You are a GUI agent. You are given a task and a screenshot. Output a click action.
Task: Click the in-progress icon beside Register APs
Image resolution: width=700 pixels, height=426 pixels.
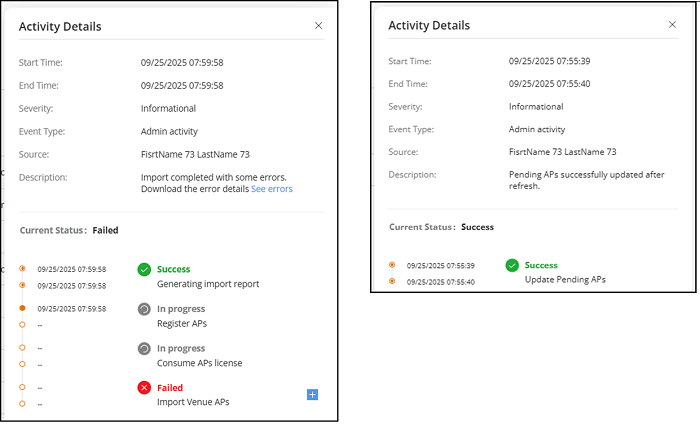[x=144, y=309]
